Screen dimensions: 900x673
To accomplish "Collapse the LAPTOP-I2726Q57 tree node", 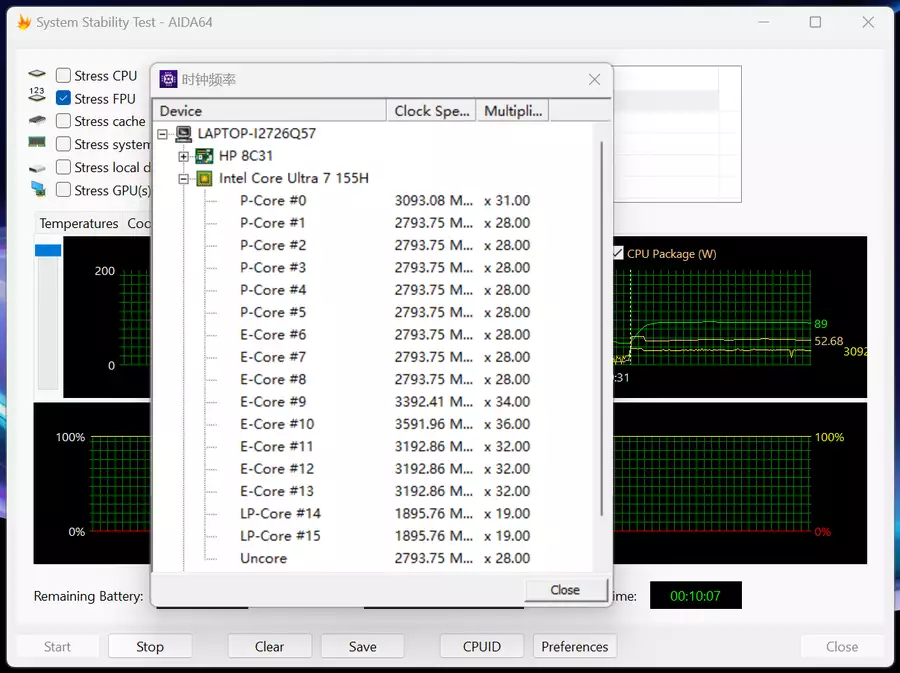I will pos(162,134).
